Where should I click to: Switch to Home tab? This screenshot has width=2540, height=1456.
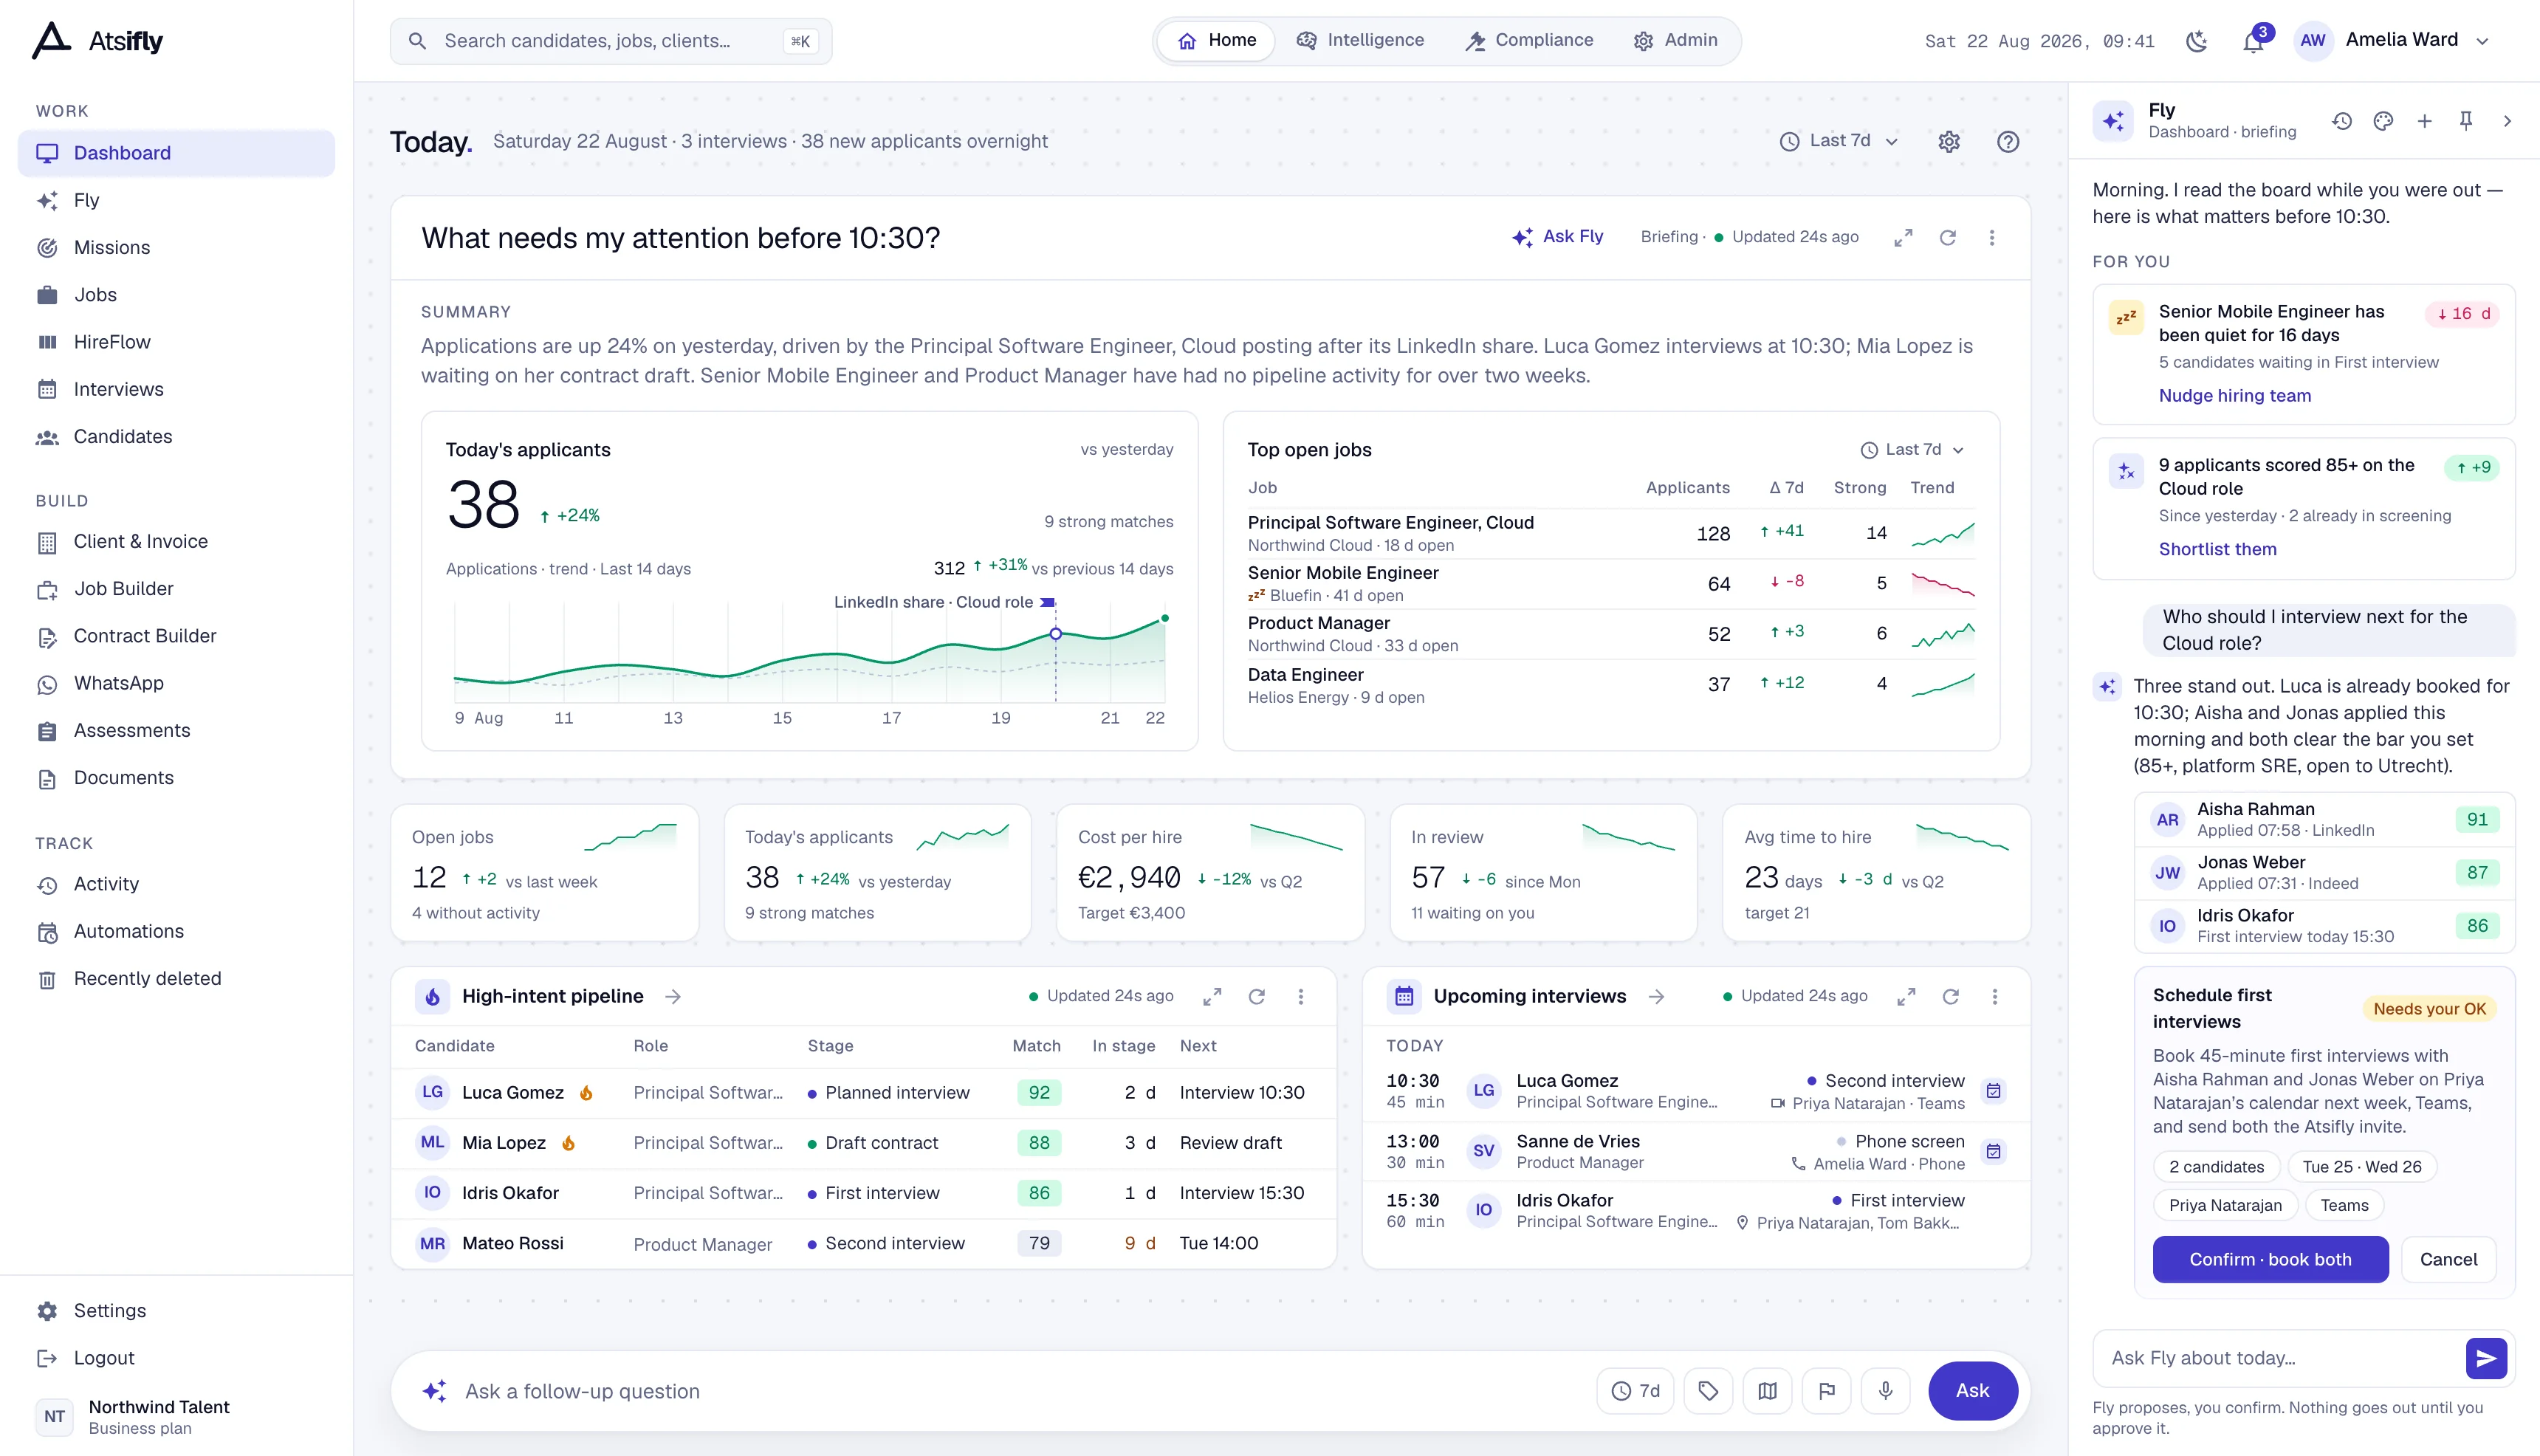click(1217, 41)
